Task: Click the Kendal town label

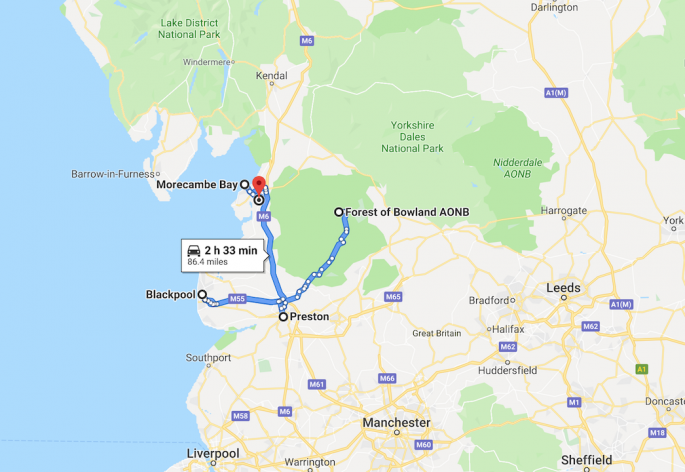Action: pos(271,76)
